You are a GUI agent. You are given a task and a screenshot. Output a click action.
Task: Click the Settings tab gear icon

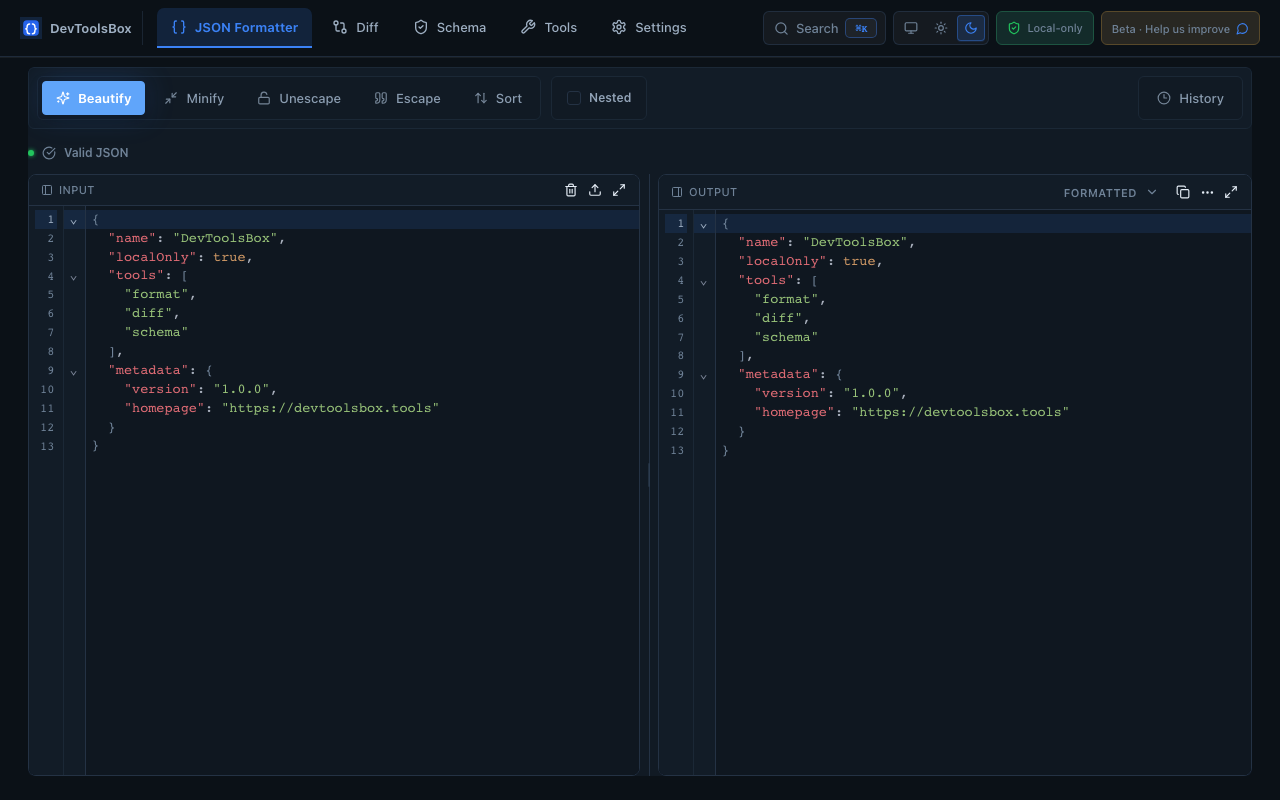pyautogui.click(x=619, y=28)
